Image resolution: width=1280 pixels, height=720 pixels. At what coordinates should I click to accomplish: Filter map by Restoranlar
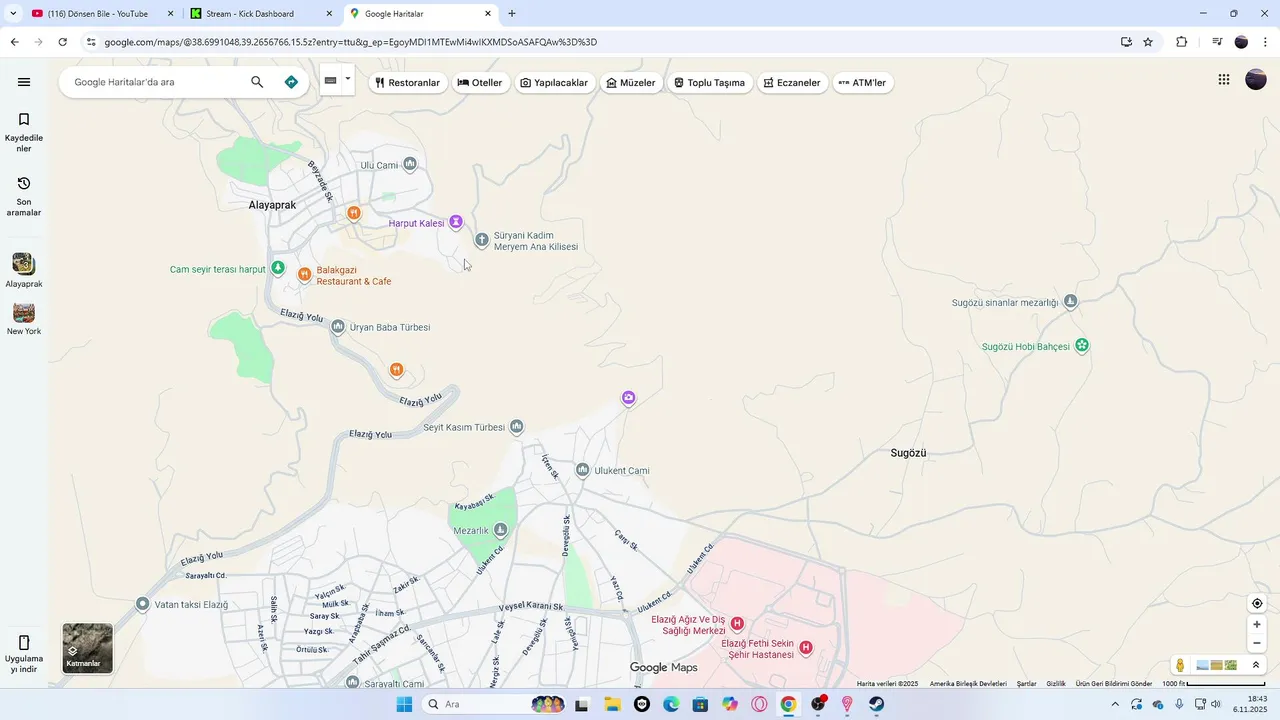point(408,83)
